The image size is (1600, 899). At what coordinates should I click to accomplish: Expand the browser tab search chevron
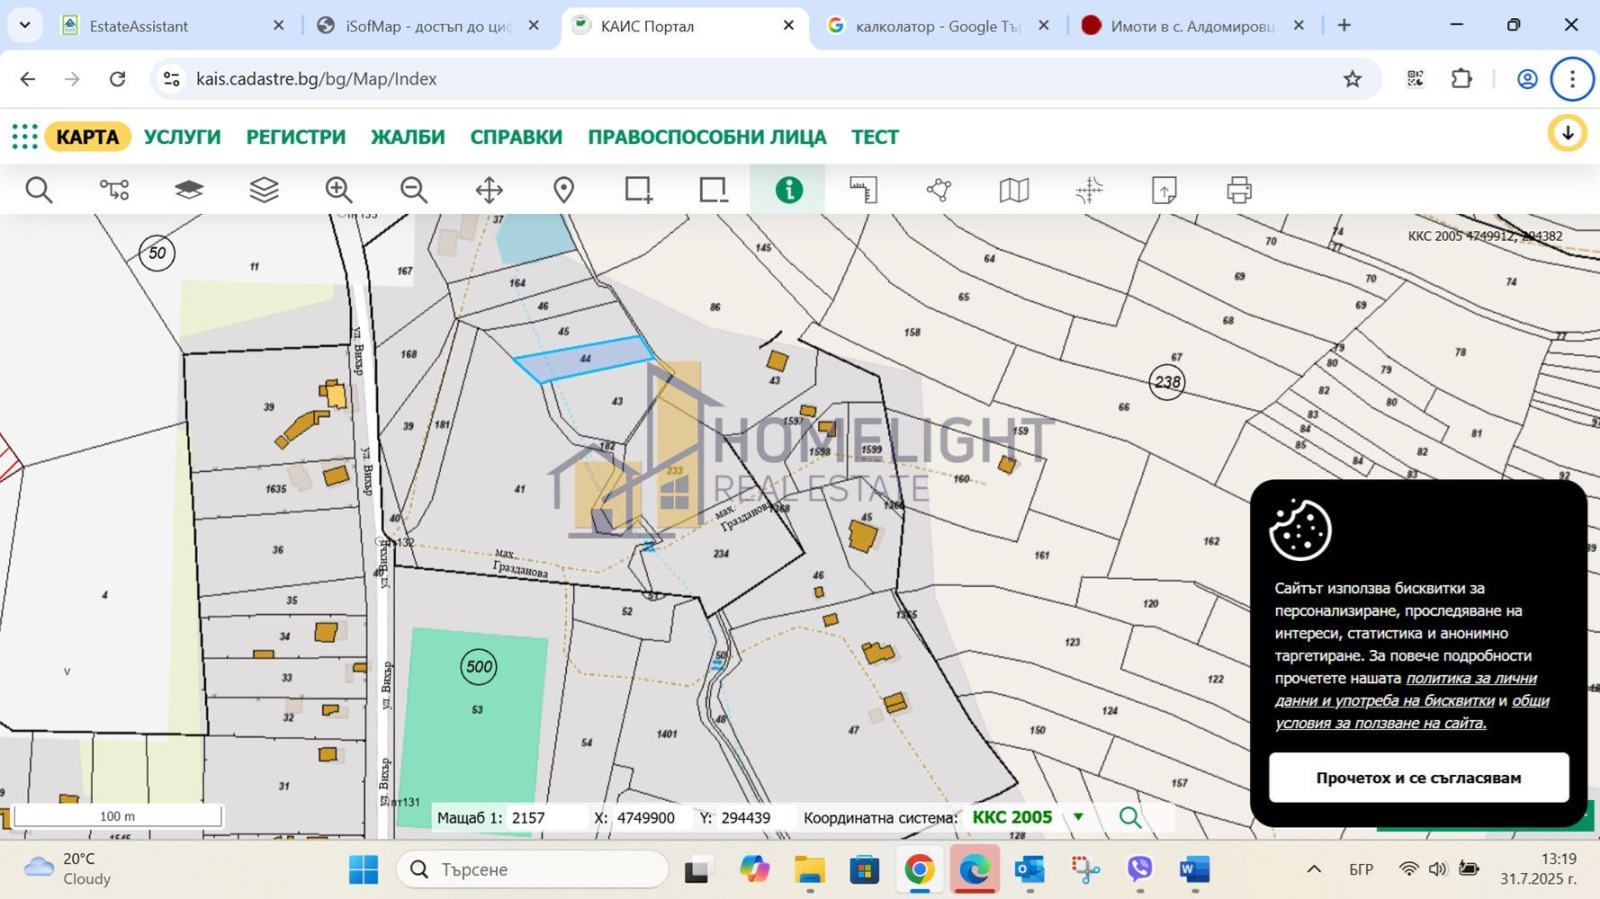point(25,25)
